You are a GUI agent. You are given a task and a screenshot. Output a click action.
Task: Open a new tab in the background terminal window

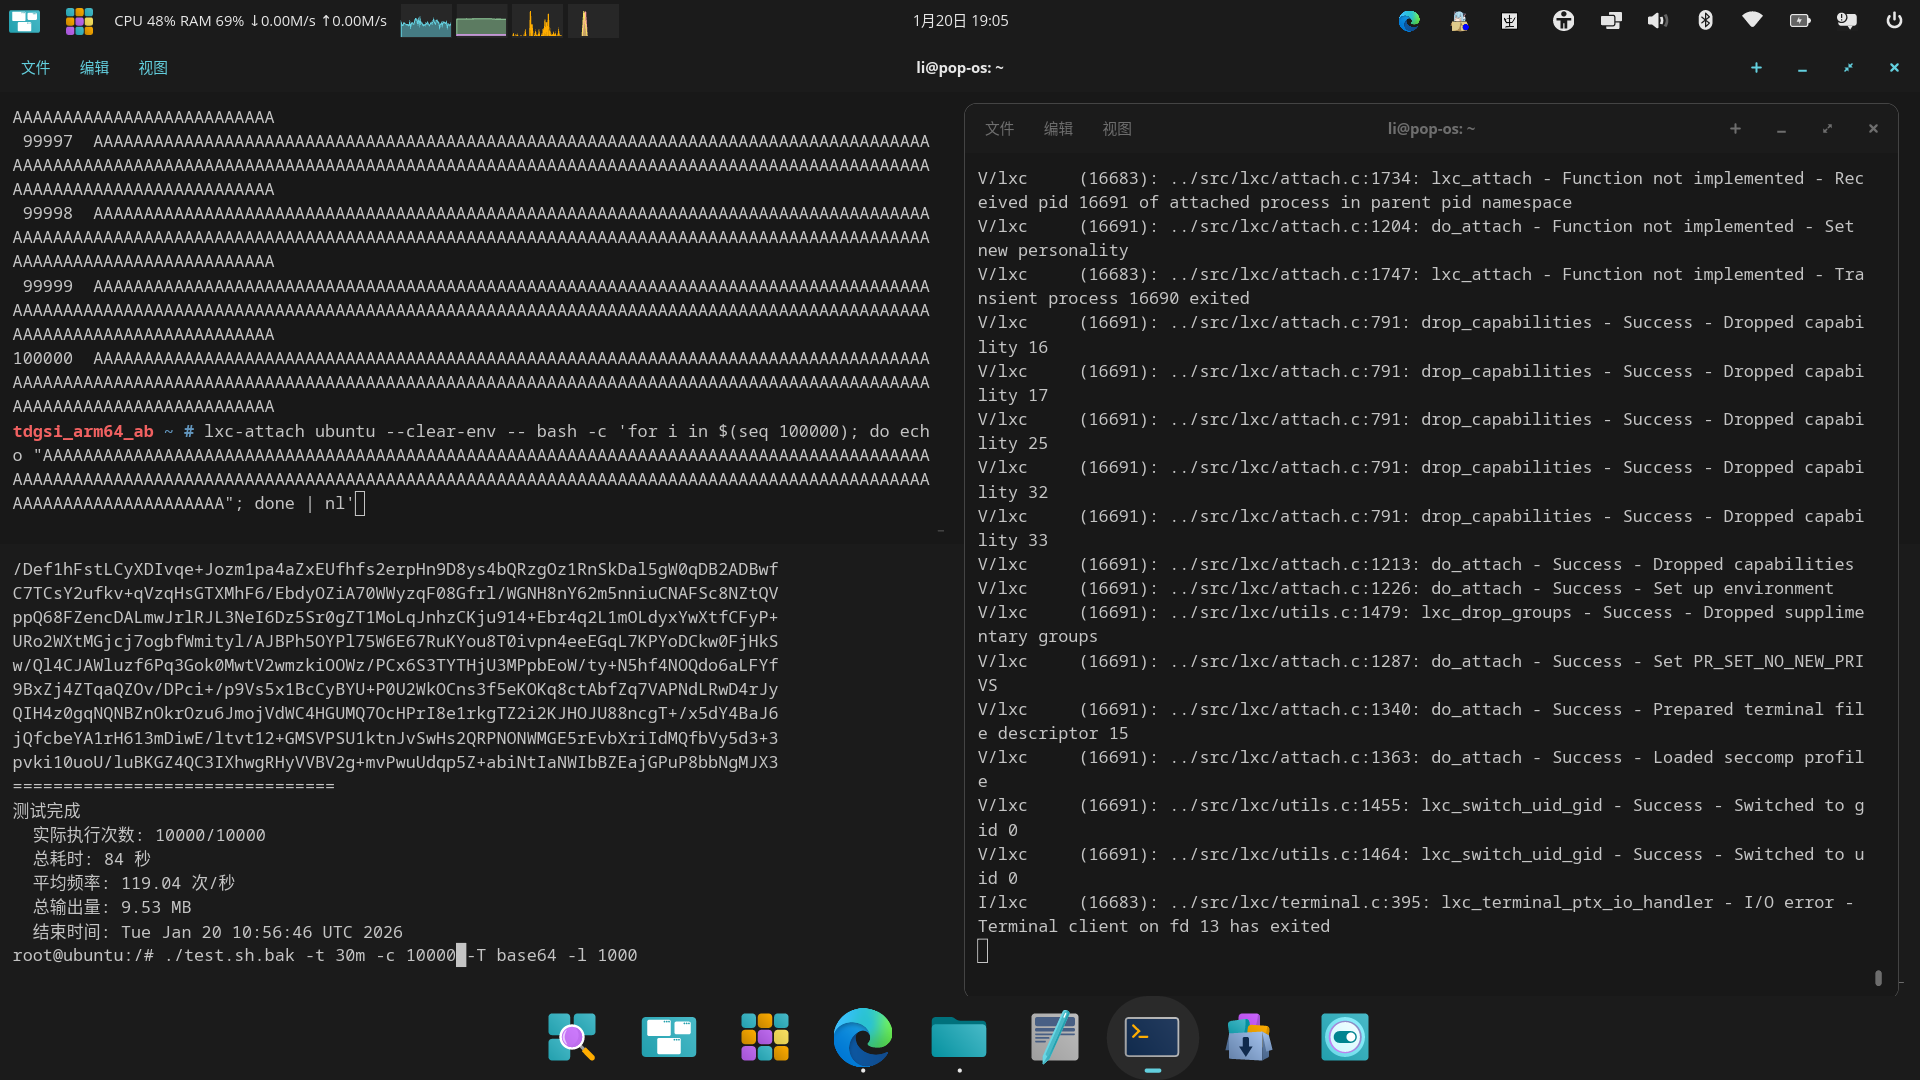point(1735,129)
